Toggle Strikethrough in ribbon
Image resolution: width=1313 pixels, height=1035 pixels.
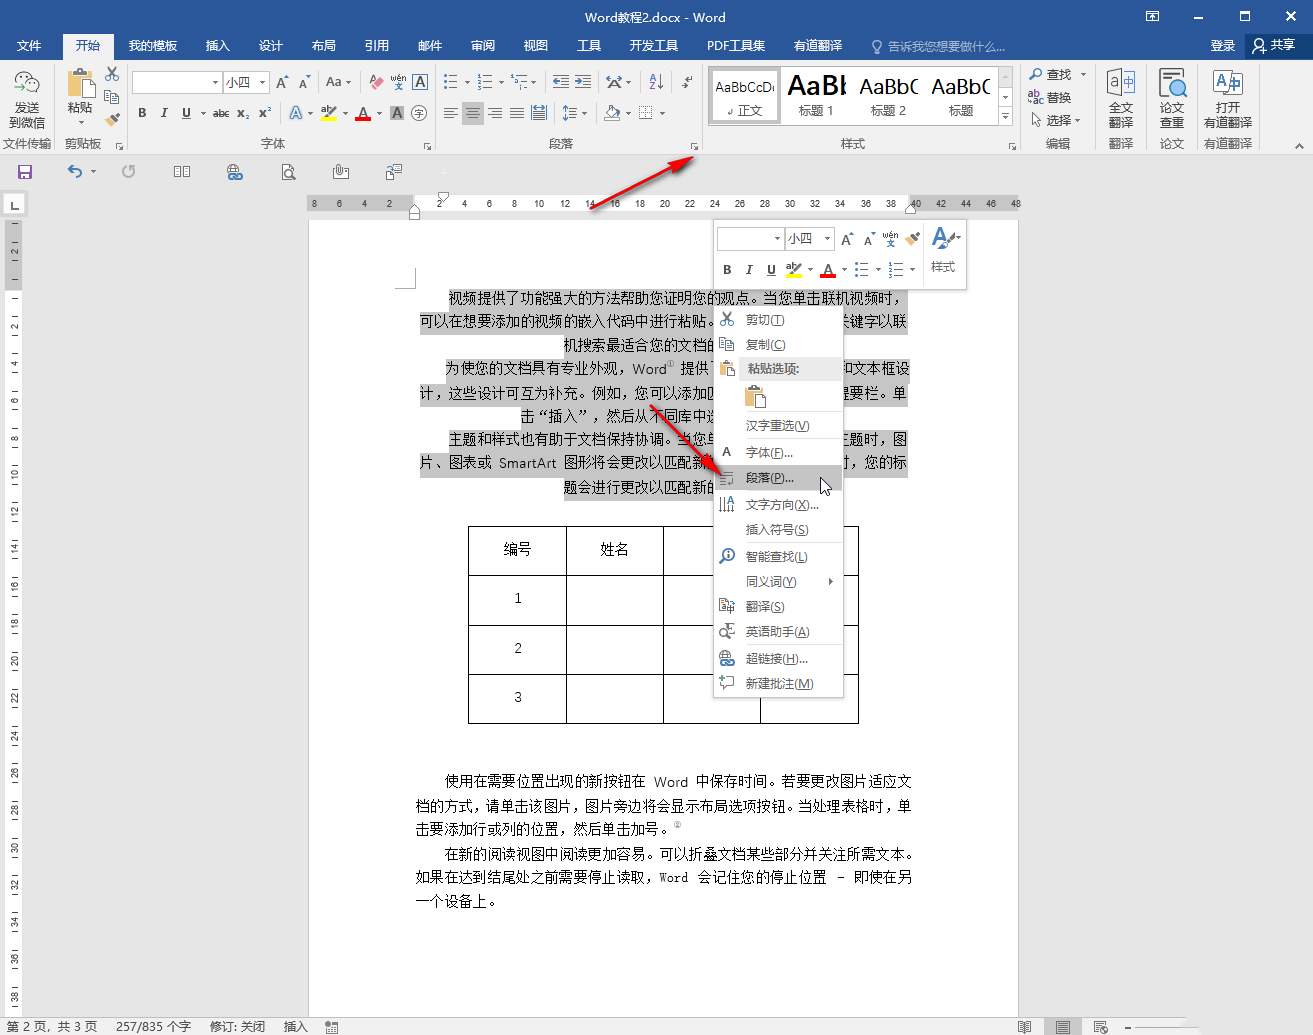click(221, 113)
